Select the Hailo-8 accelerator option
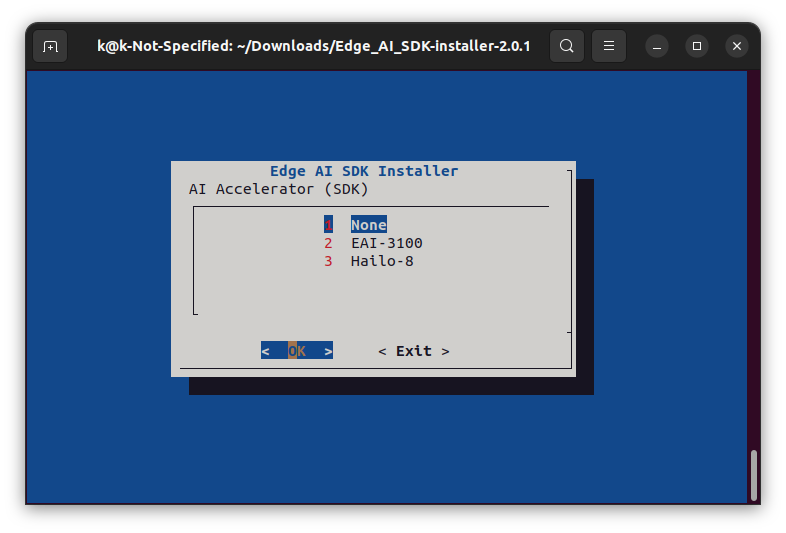Viewport: 786px width, 533px height. (x=368, y=261)
